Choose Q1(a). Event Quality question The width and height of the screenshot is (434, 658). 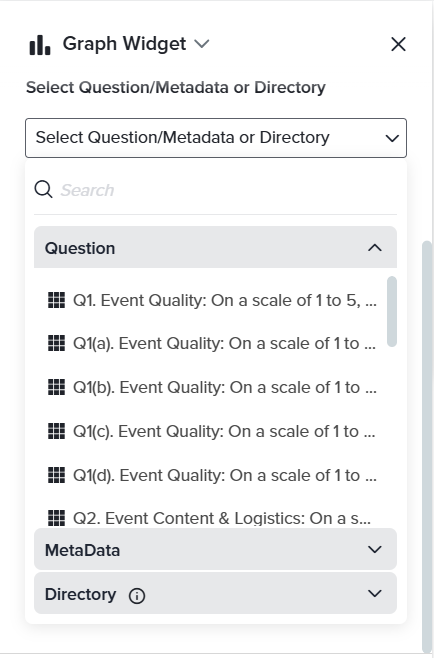(212, 344)
